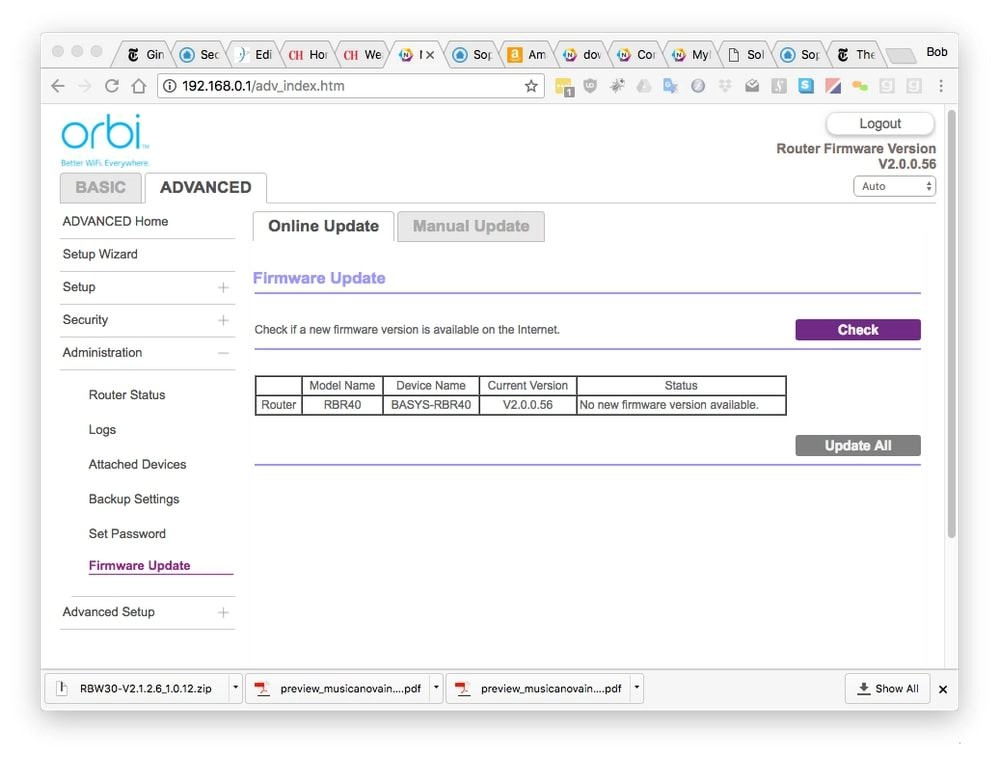Collapse the Administration sidebar section
Image resolution: width=999 pixels, height=759 pixels.
[223, 353]
